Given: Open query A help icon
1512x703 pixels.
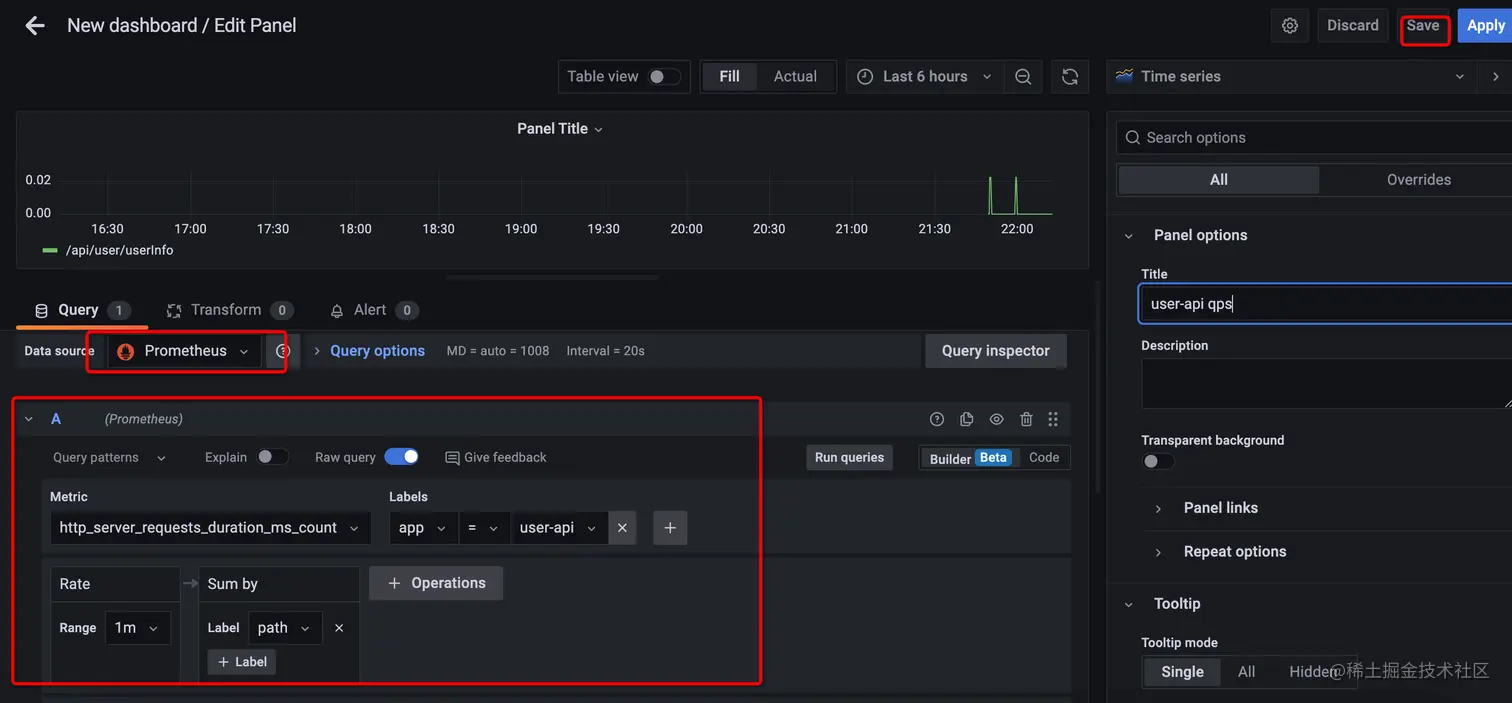Looking at the screenshot, I should 937,419.
